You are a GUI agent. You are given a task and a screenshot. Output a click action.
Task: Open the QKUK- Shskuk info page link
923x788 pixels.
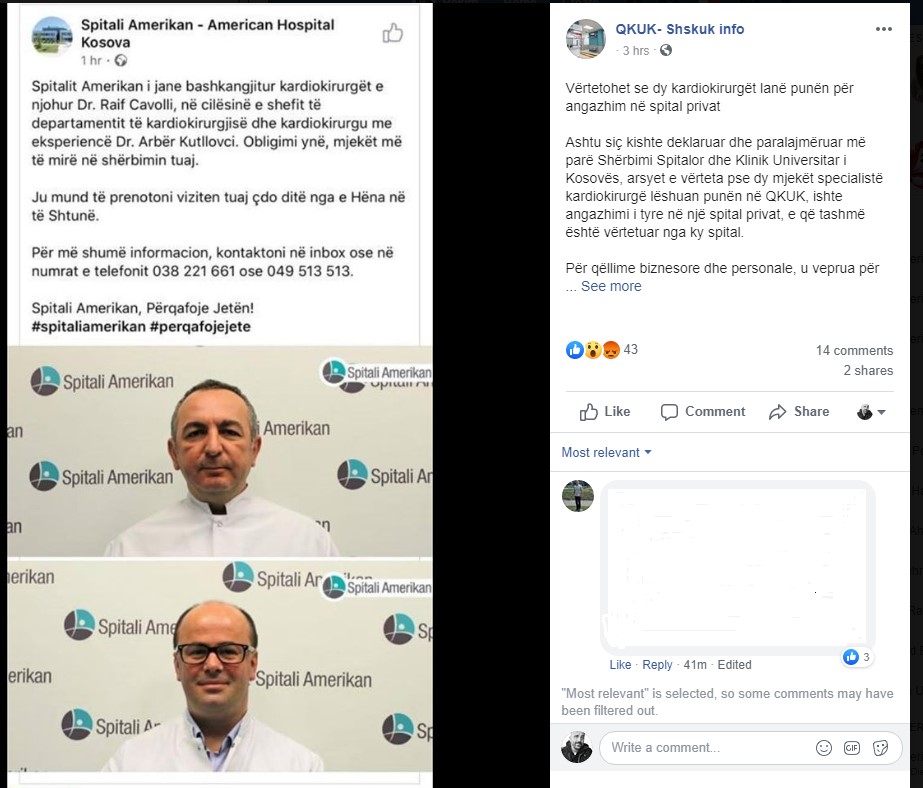[x=680, y=29]
